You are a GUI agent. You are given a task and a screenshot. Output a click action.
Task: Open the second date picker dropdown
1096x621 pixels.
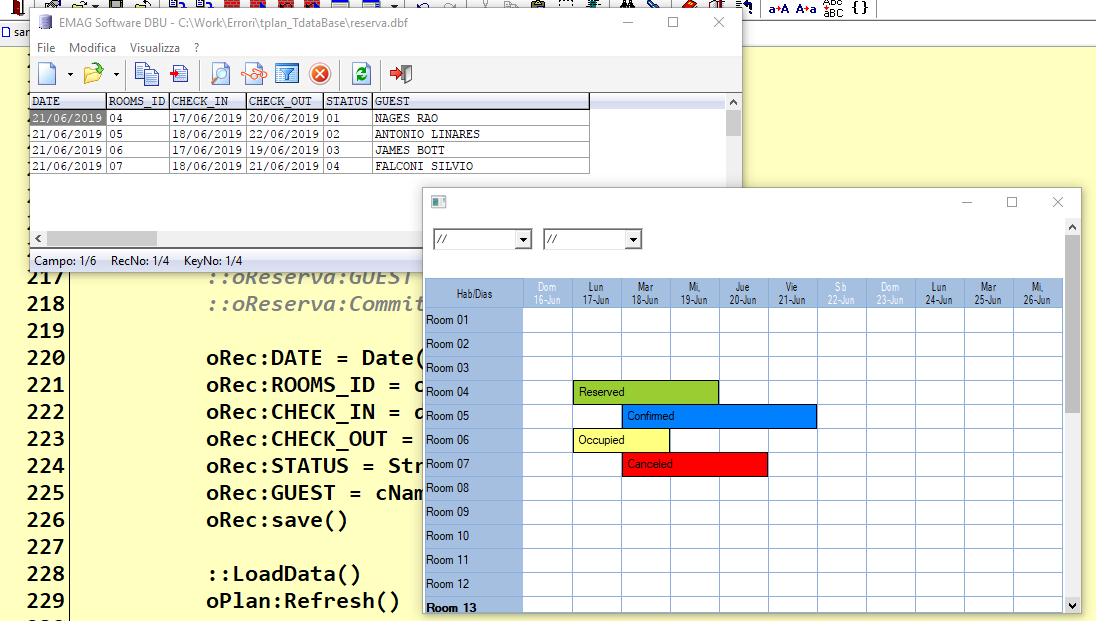click(633, 240)
